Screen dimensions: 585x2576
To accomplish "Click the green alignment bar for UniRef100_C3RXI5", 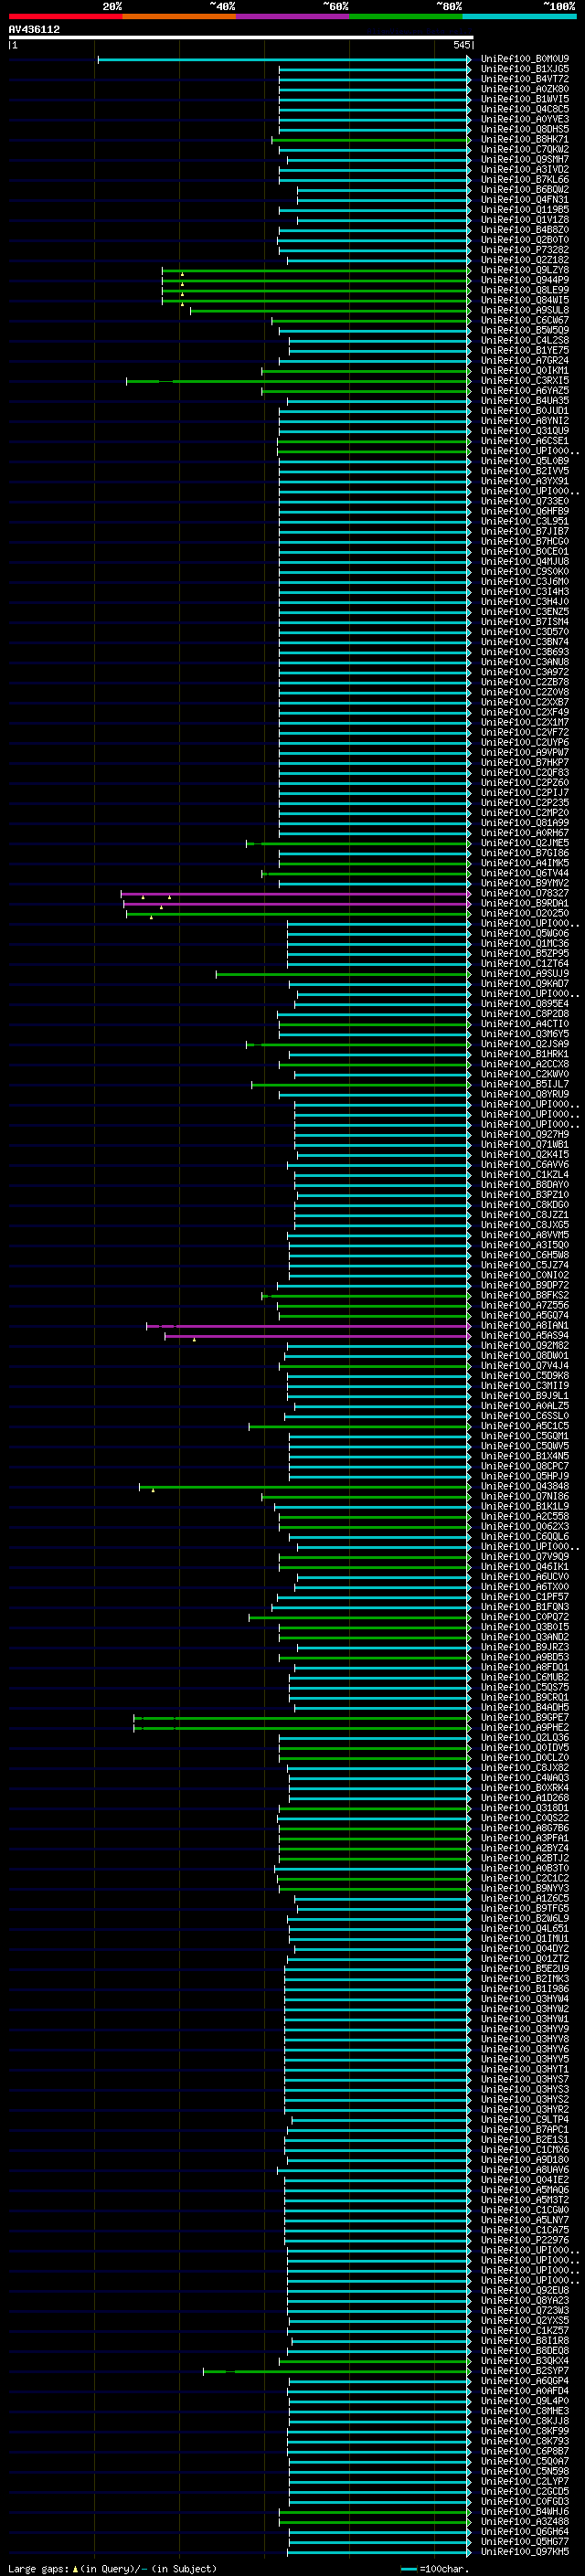I will (x=299, y=381).
